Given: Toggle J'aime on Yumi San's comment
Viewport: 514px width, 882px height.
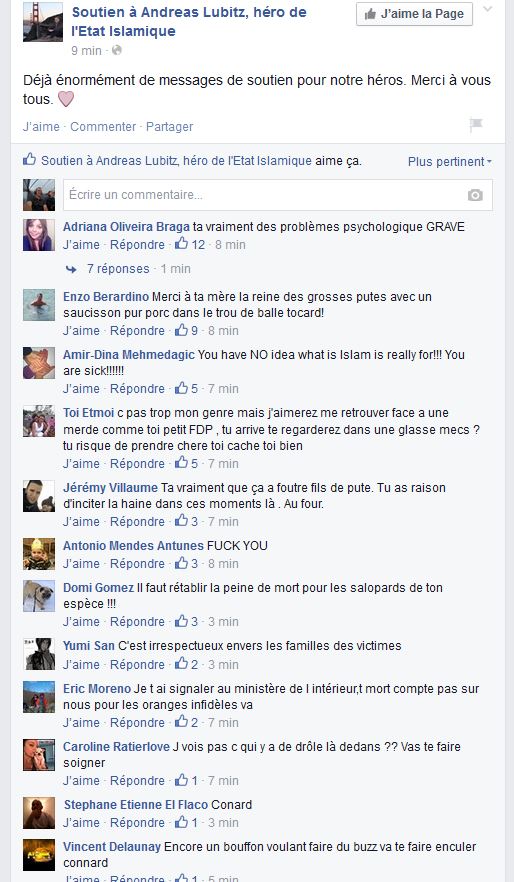Looking at the screenshot, I should pyautogui.click(x=81, y=664).
